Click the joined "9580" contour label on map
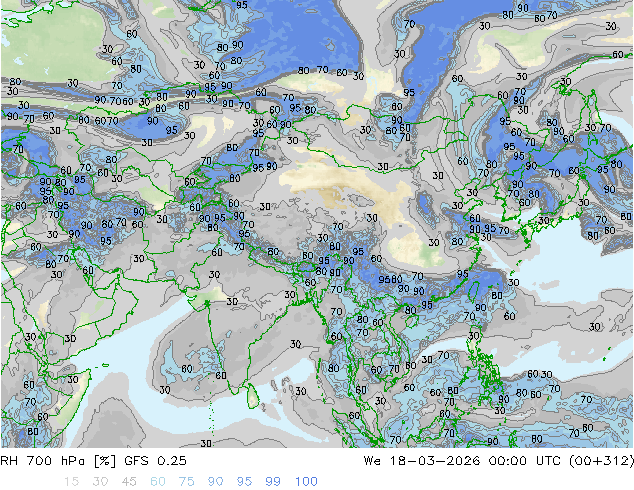 pyautogui.click(x=390, y=279)
